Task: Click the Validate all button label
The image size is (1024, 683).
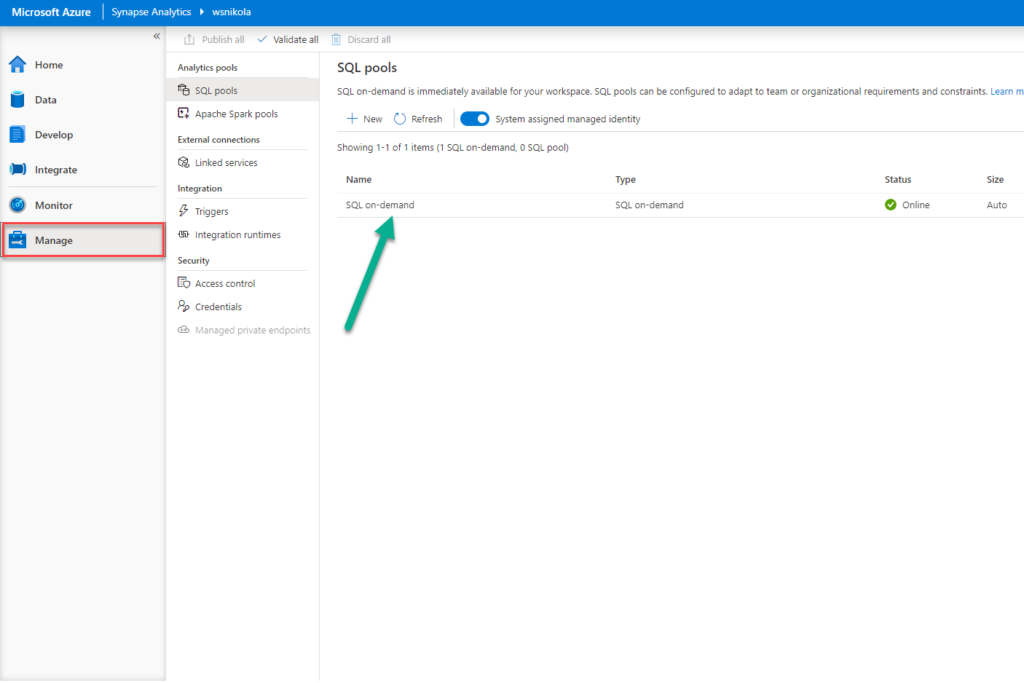Action: click(x=296, y=39)
